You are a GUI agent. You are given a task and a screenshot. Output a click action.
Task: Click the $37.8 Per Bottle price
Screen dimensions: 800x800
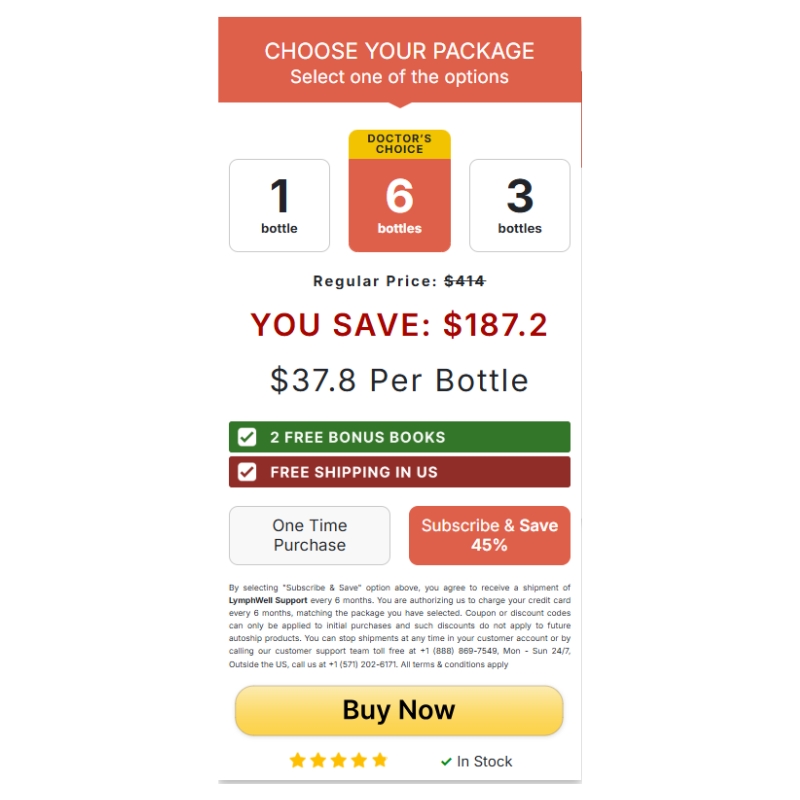[x=399, y=380]
